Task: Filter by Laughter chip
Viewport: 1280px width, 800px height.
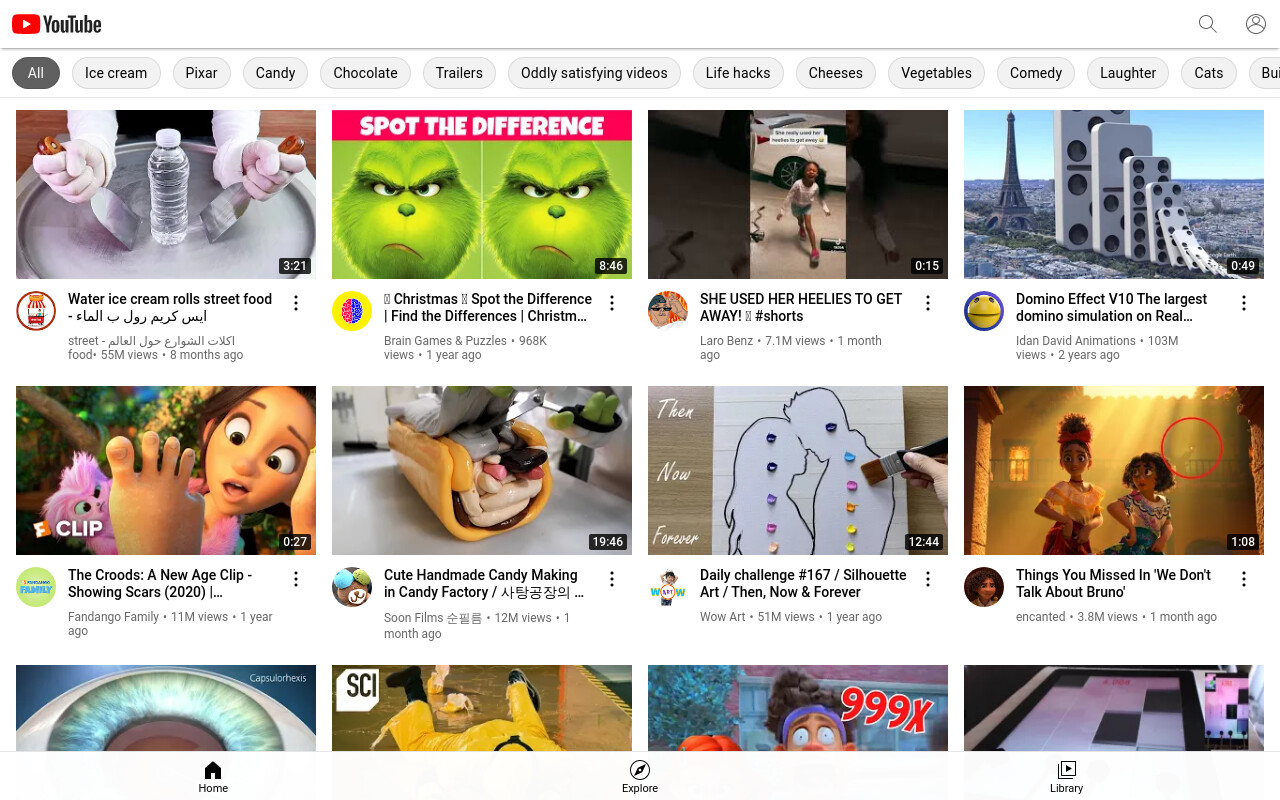Action: click(1128, 73)
